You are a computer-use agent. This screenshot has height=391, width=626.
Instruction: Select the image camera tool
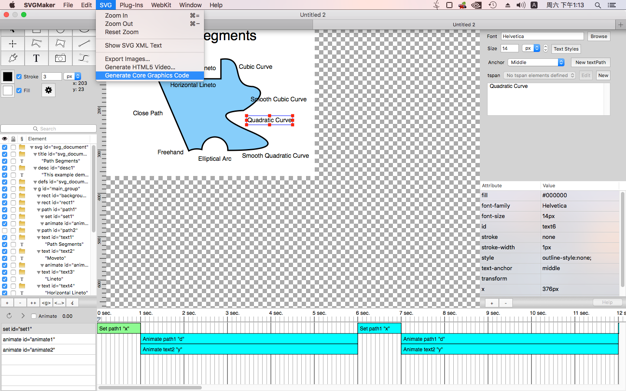(x=60, y=58)
